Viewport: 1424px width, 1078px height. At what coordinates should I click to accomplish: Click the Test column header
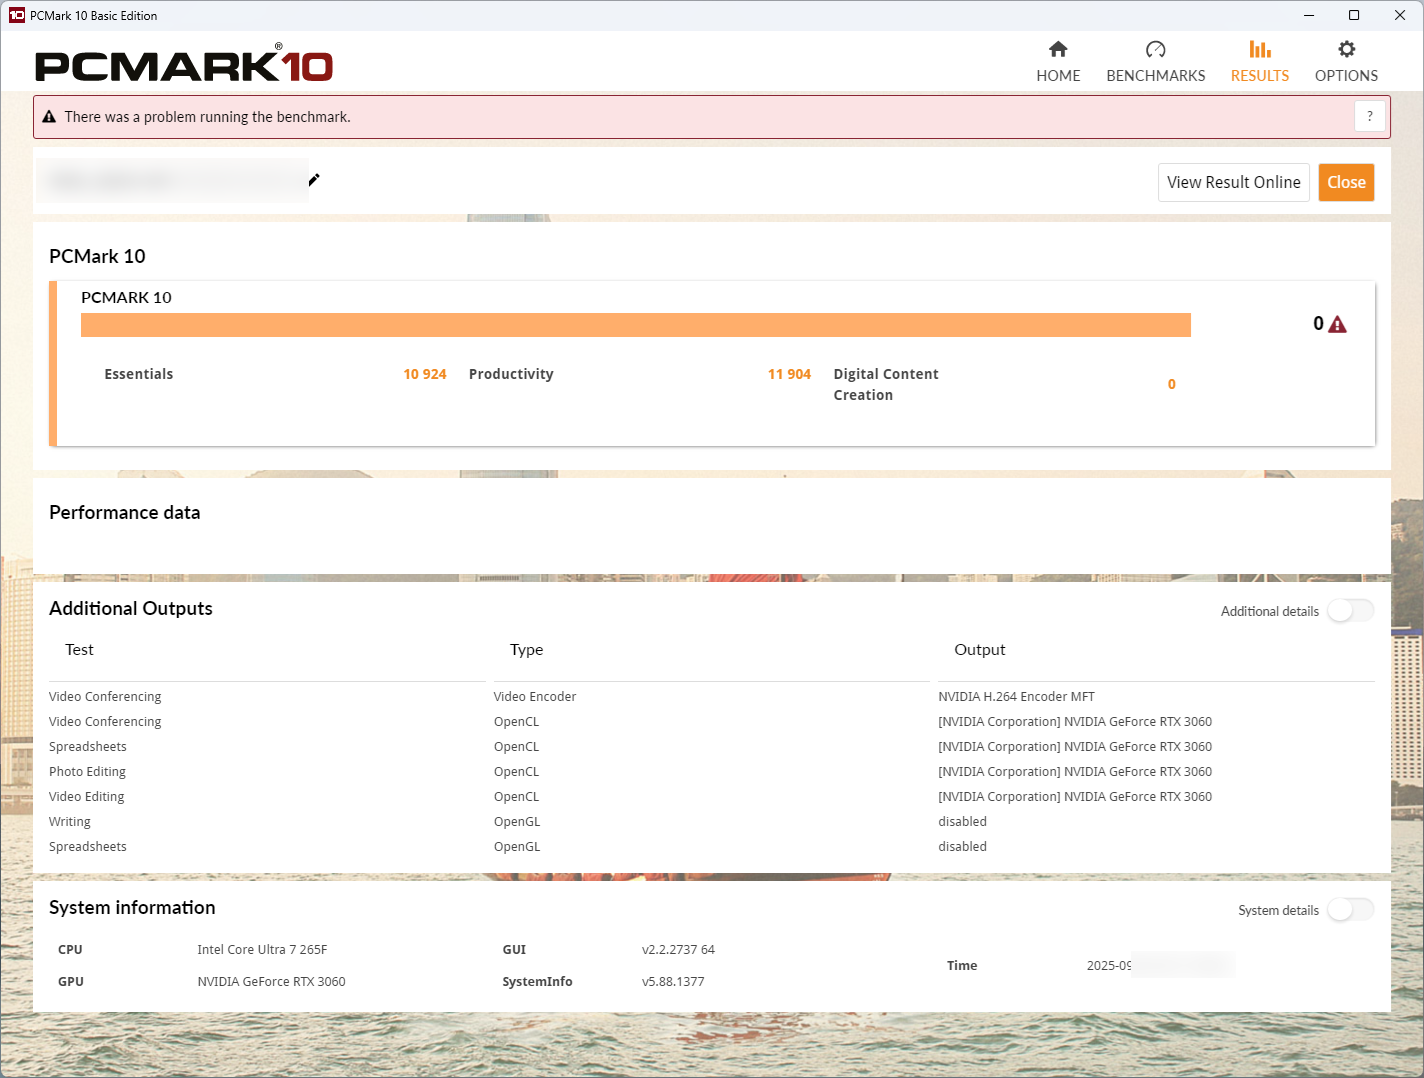pos(79,650)
